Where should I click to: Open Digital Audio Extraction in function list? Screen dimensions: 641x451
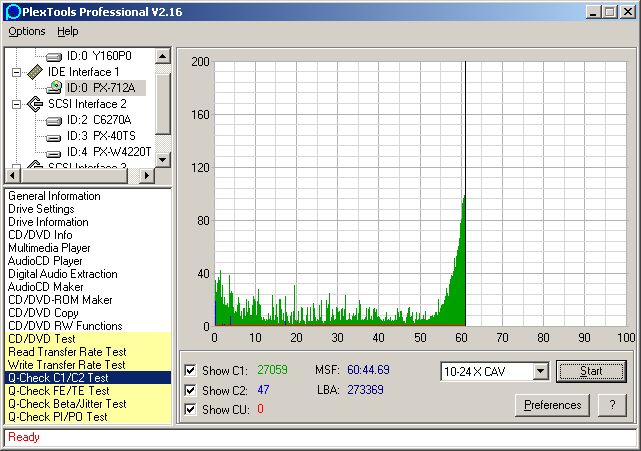pyautogui.click(x=63, y=274)
